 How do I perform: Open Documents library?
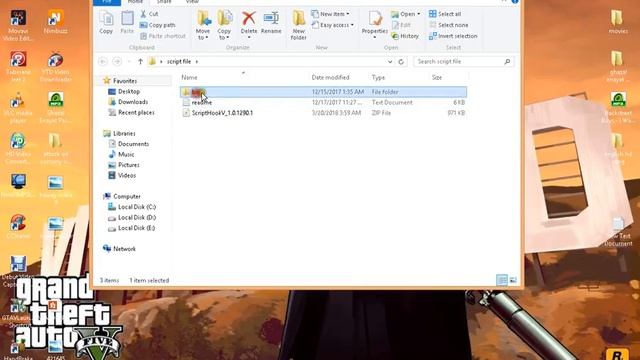pyautogui.click(x=133, y=144)
